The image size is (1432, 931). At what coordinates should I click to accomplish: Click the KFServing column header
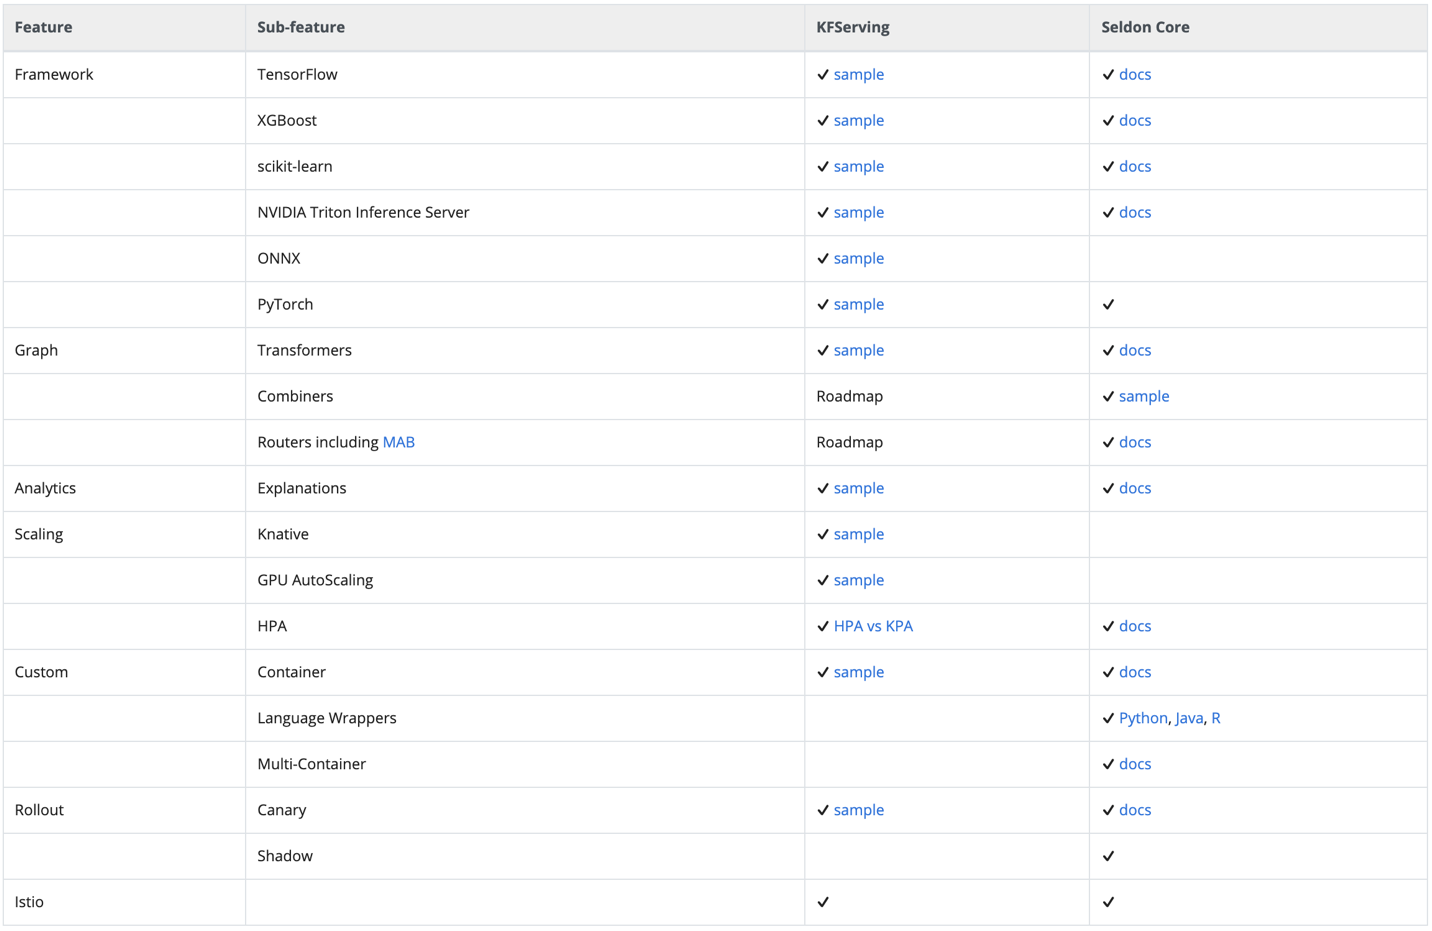(852, 27)
